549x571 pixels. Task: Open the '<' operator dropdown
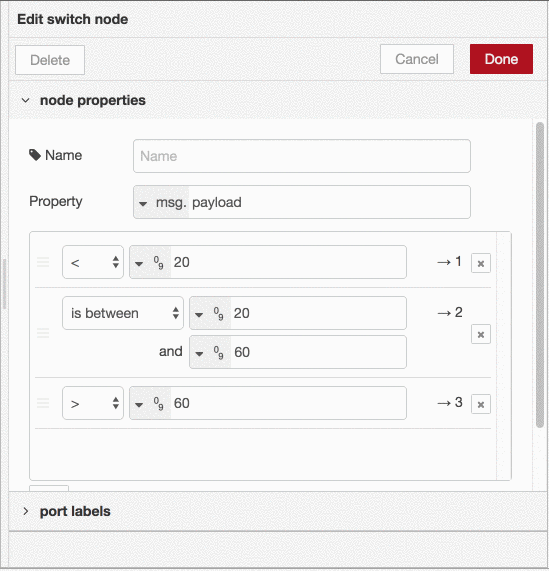click(93, 262)
